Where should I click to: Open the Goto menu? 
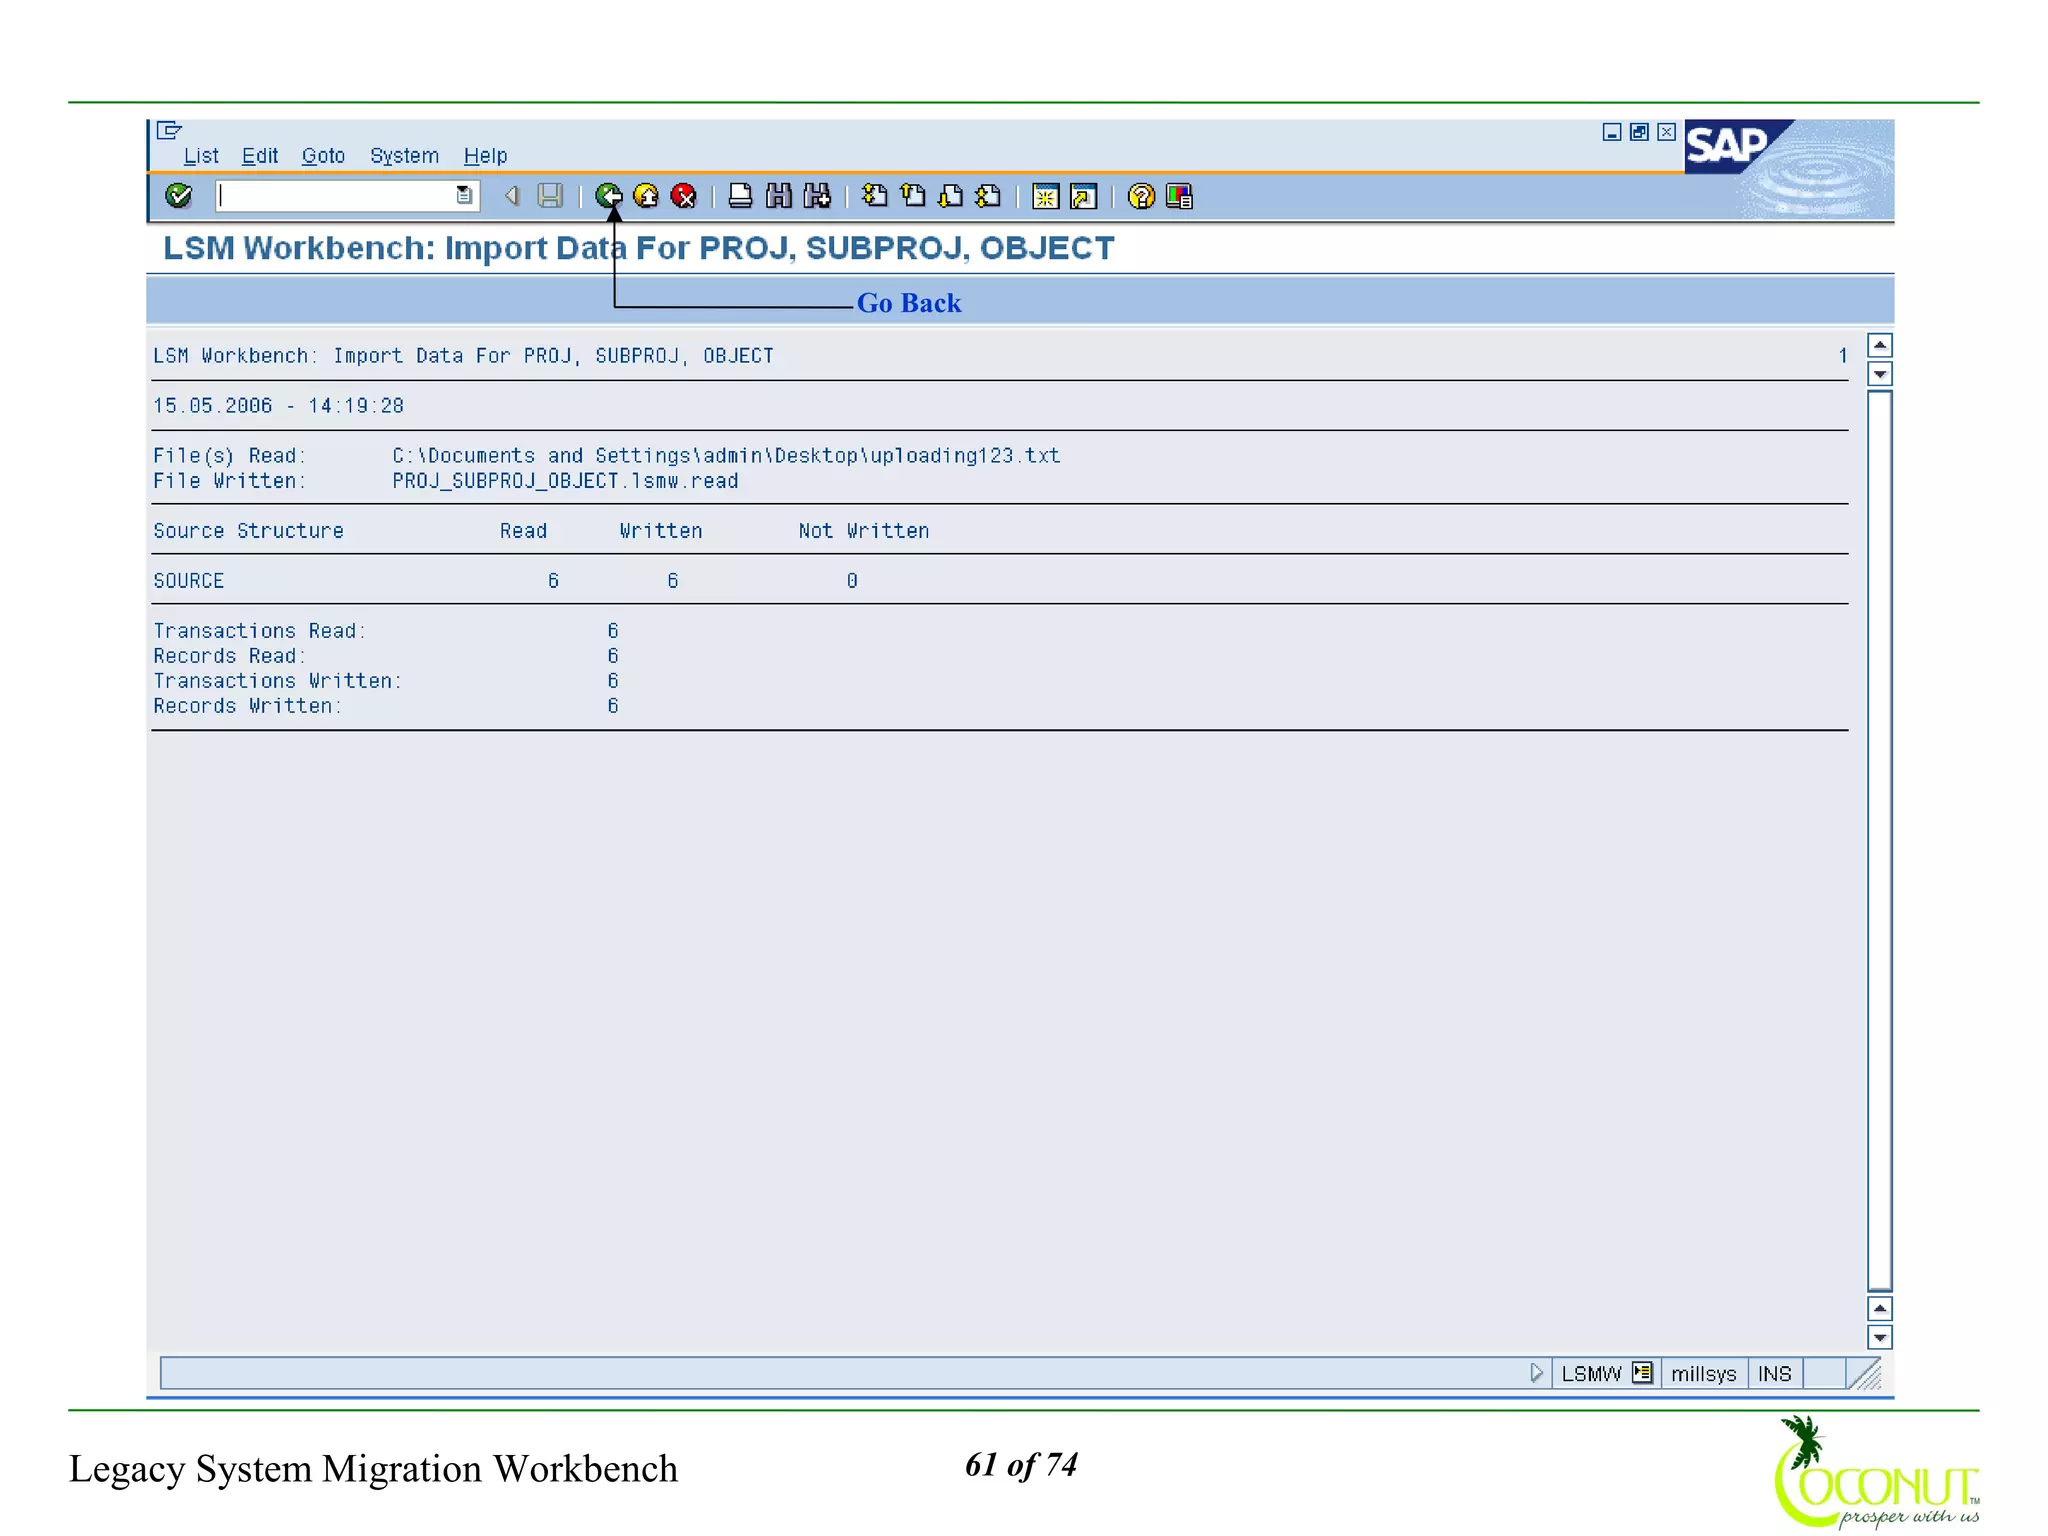pos(323,156)
